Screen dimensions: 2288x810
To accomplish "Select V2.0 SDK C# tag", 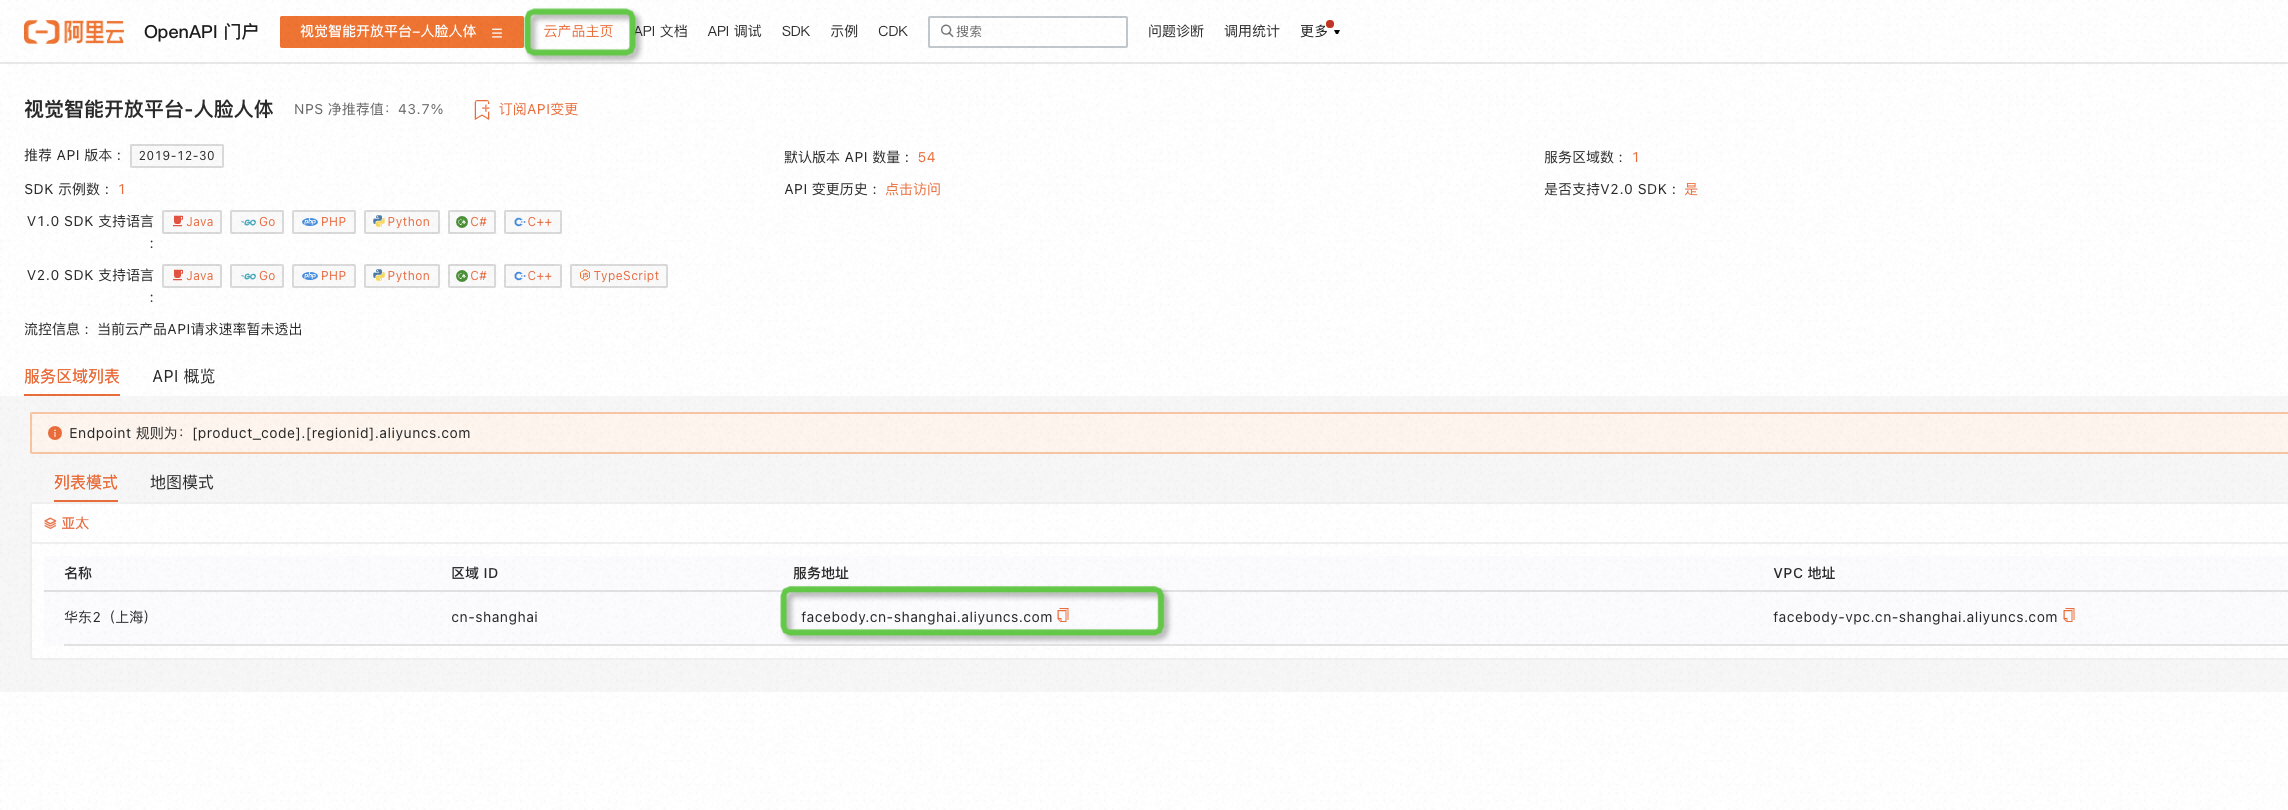I will tap(472, 276).
